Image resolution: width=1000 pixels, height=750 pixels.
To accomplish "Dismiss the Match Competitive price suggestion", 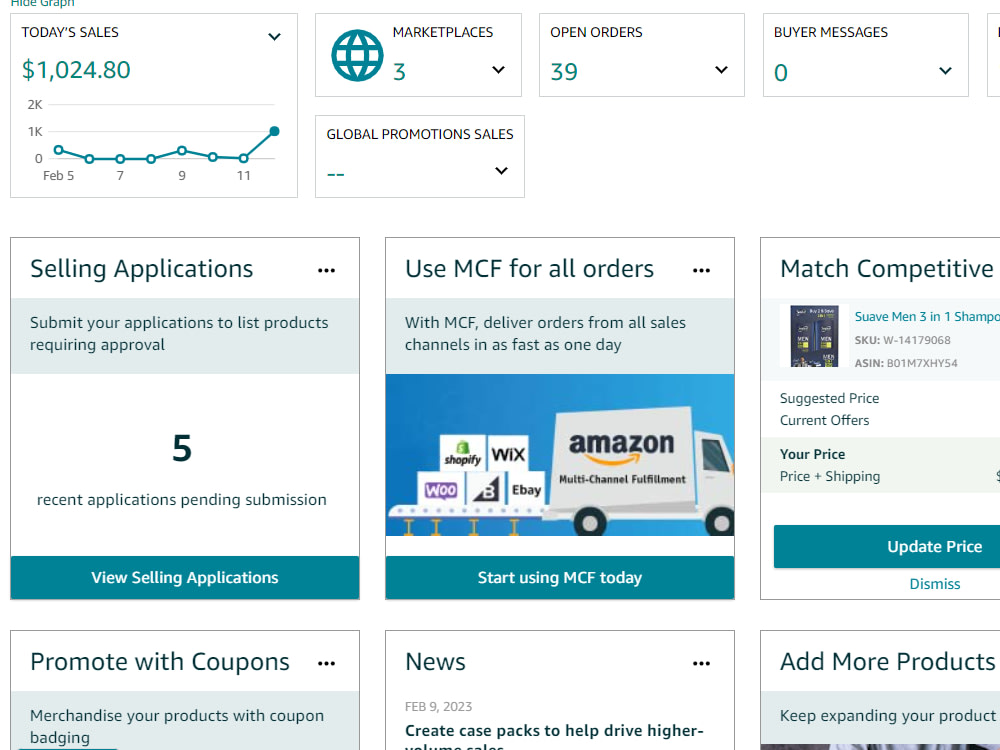I will 934,583.
